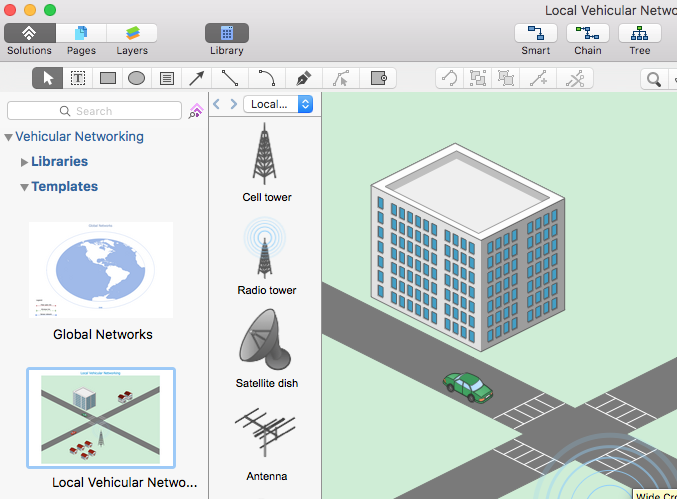
Task: Switch to the Pages tab
Action: 81,33
